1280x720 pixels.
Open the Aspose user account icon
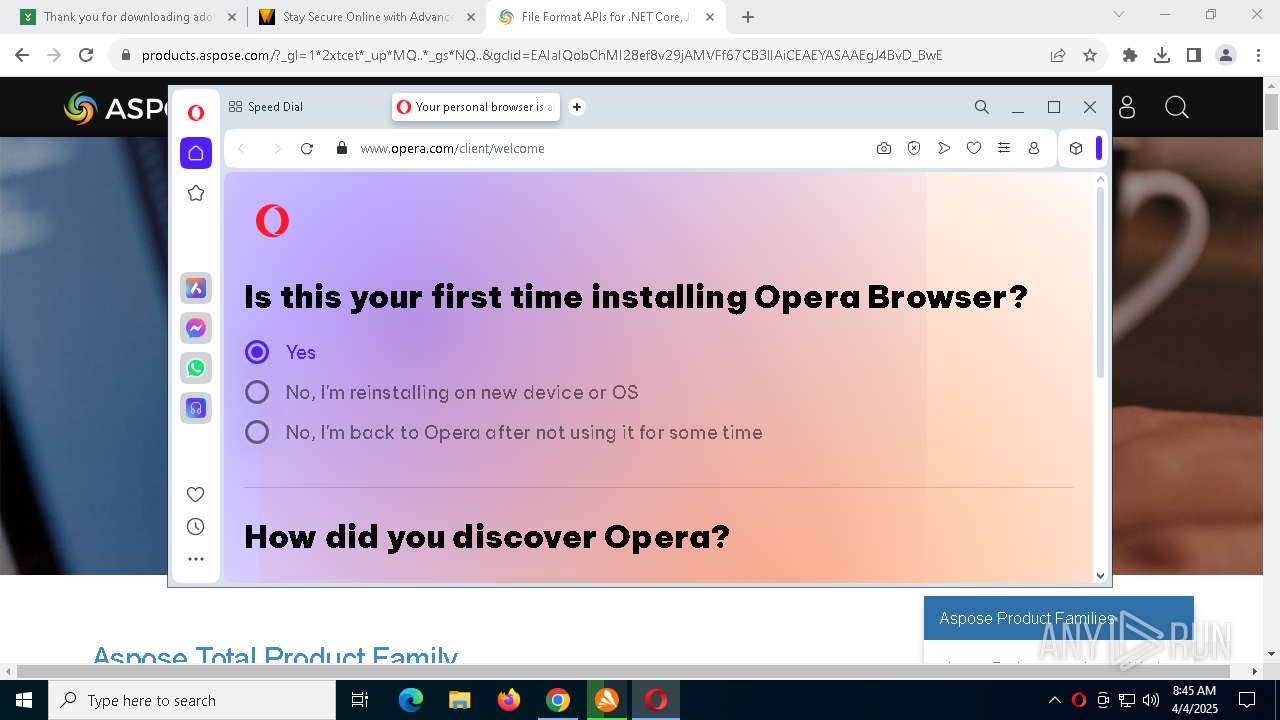point(1127,107)
